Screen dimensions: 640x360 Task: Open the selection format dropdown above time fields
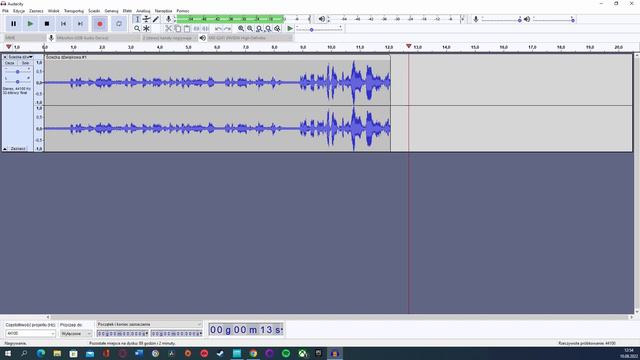(149, 324)
